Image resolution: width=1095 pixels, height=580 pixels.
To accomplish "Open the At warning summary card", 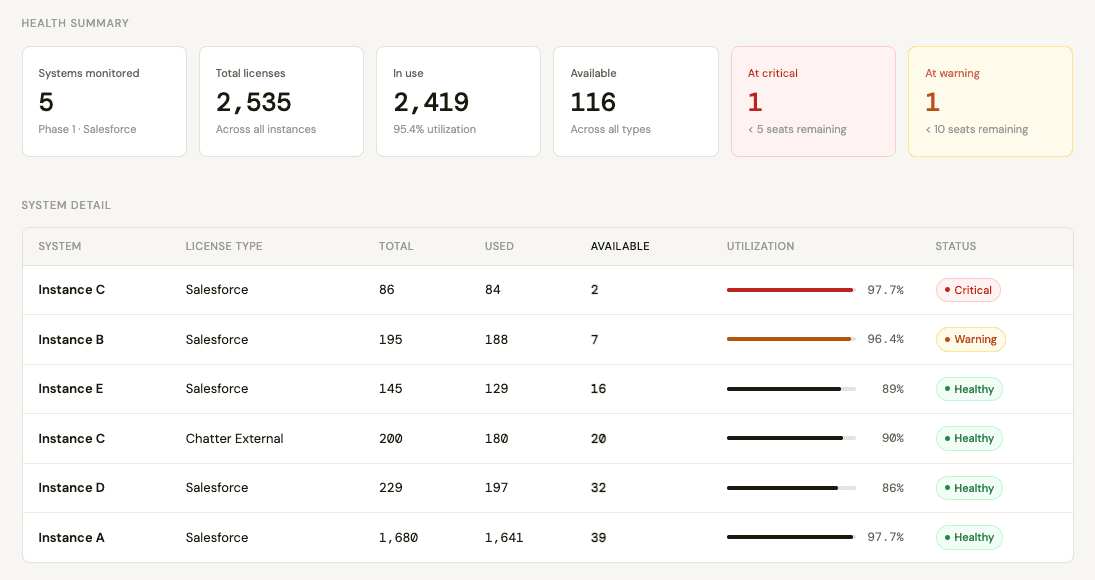I will coord(990,101).
